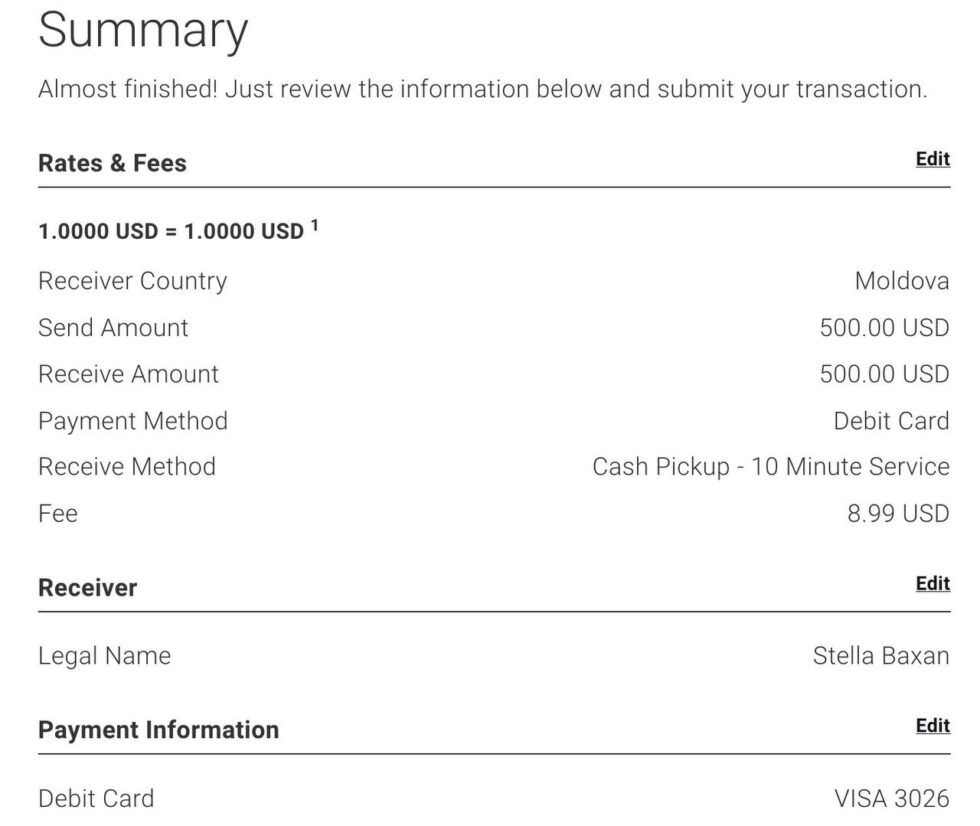Click the Receive Amount label

128,374
